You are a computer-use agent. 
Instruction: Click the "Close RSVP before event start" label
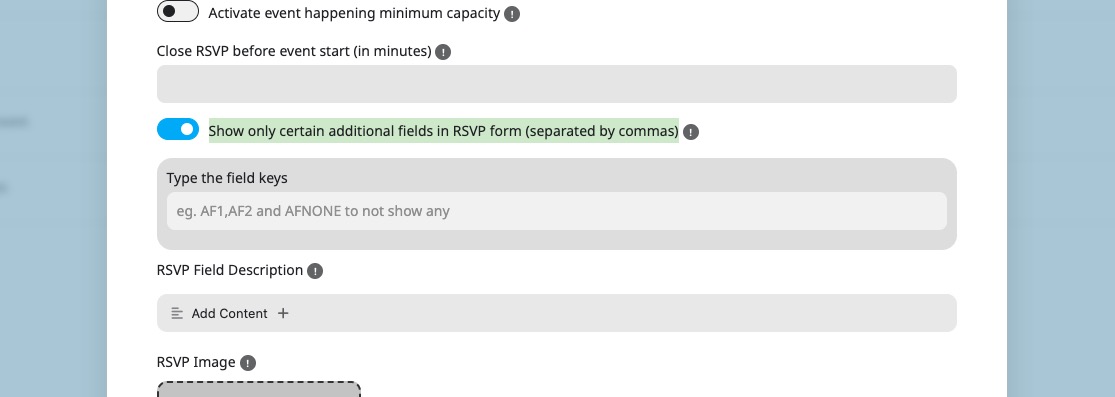click(x=294, y=51)
